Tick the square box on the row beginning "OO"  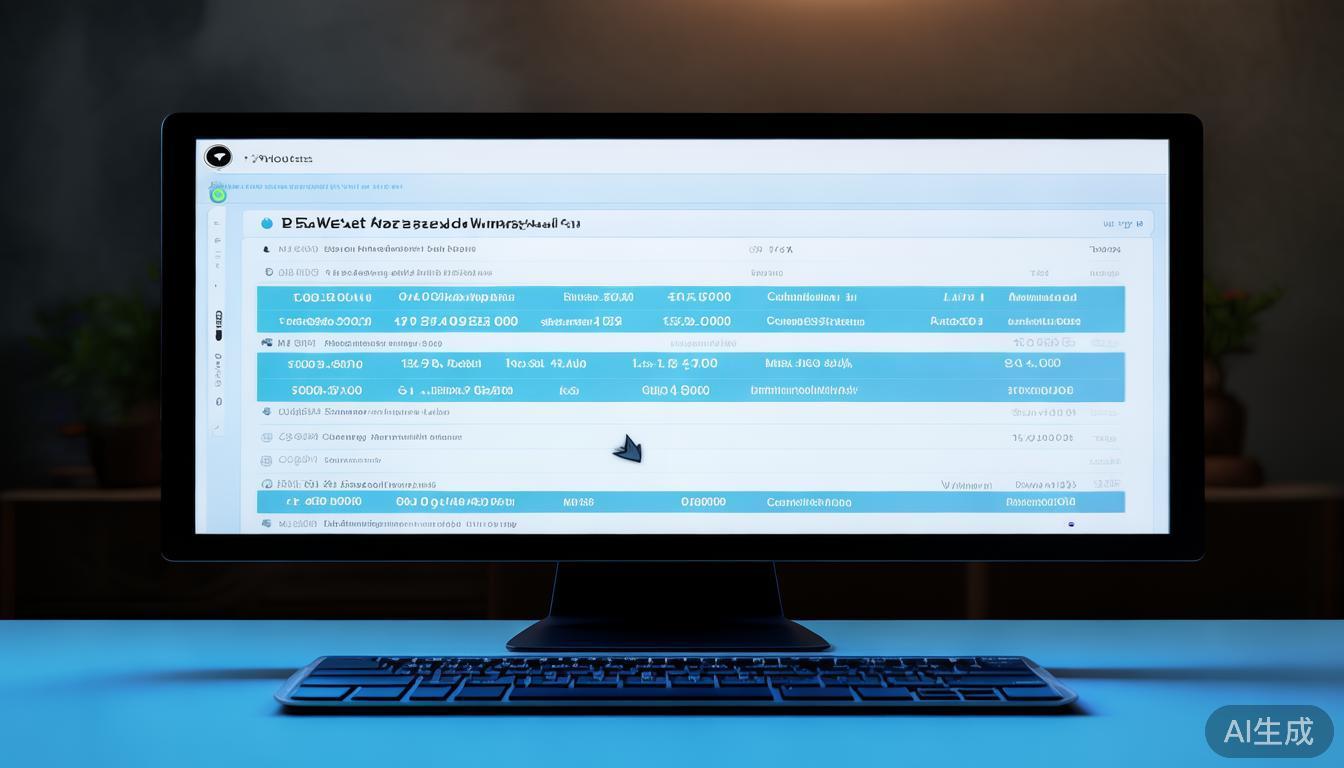pyautogui.click(x=266, y=461)
